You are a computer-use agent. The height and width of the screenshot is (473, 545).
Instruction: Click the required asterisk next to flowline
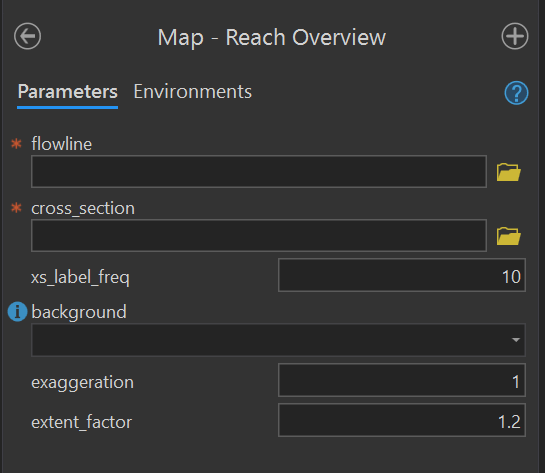(x=16, y=144)
